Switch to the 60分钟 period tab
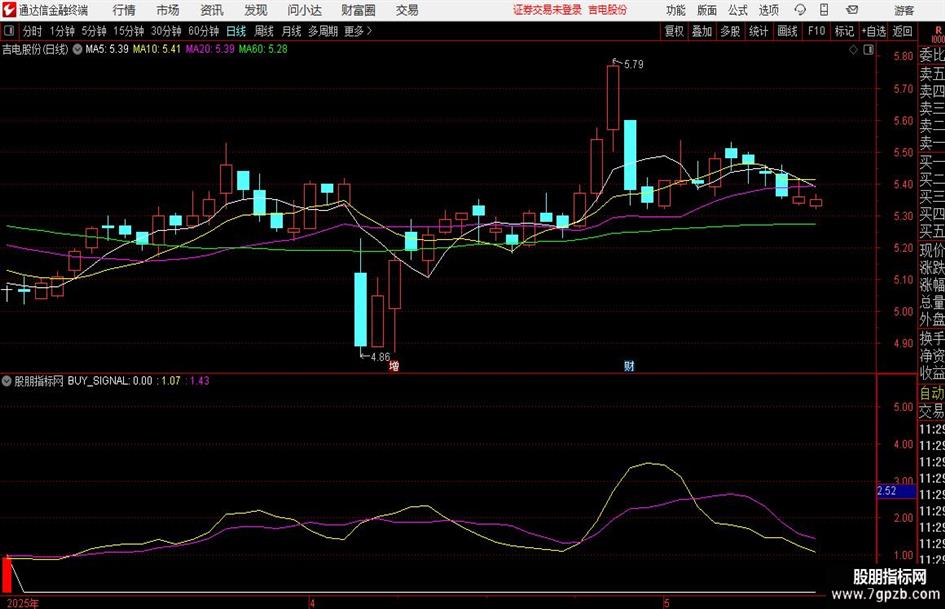The width and height of the screenshot is (945, 609). pyautogui.click(x=204, y=31)
